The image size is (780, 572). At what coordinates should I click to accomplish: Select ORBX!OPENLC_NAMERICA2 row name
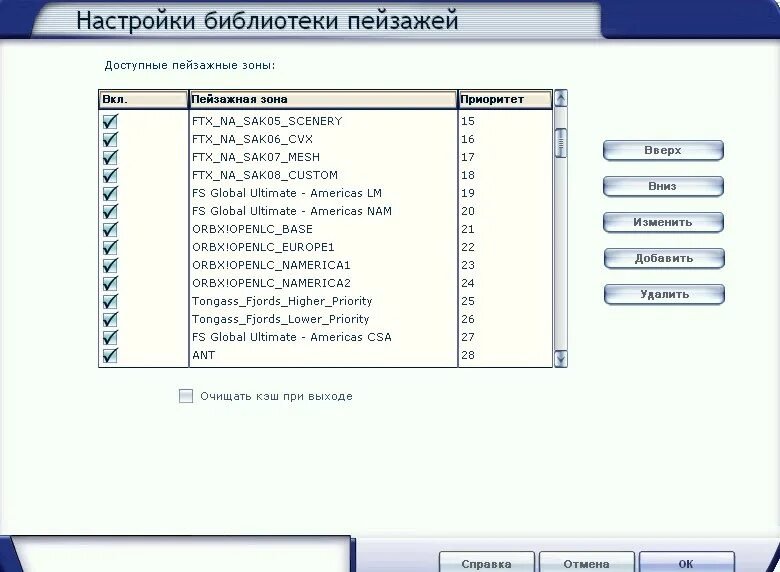(271, 283)
